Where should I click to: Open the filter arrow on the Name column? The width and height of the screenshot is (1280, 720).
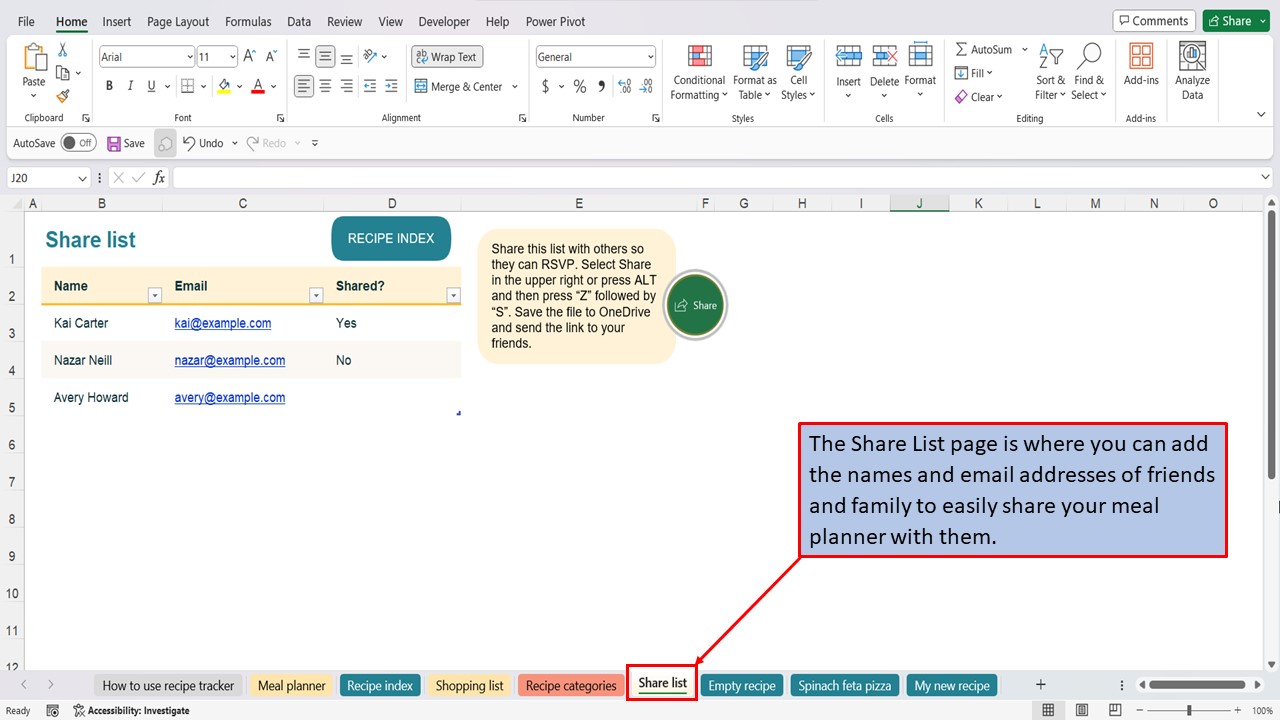(x=154, y=296)
